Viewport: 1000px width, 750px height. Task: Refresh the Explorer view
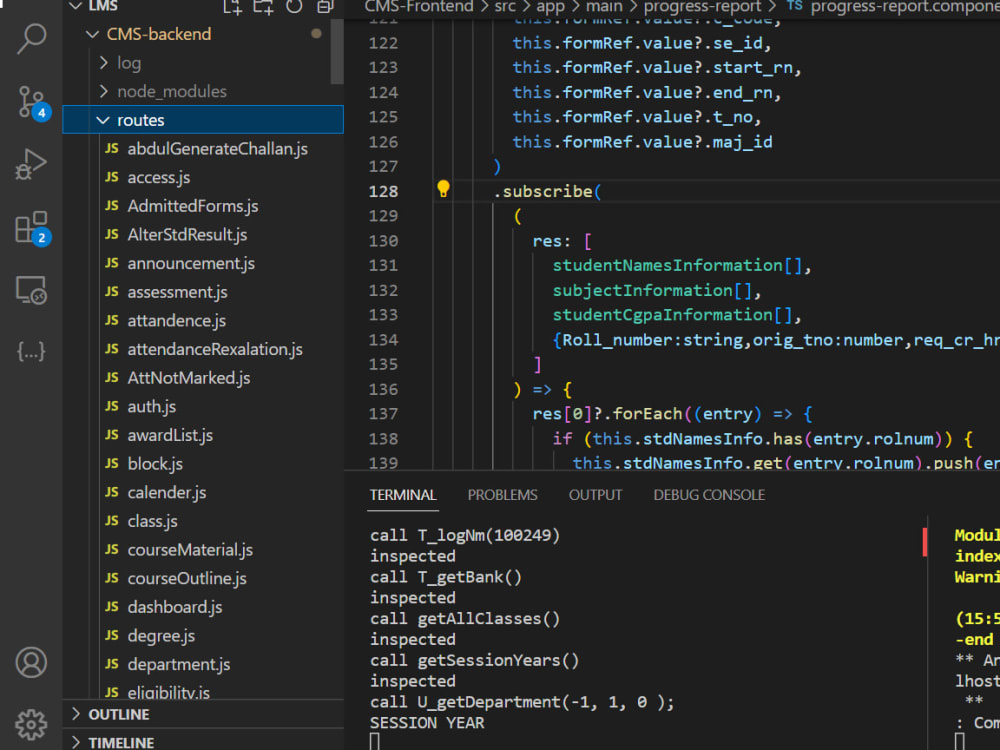pyautogui.click(x=291, y=7)
